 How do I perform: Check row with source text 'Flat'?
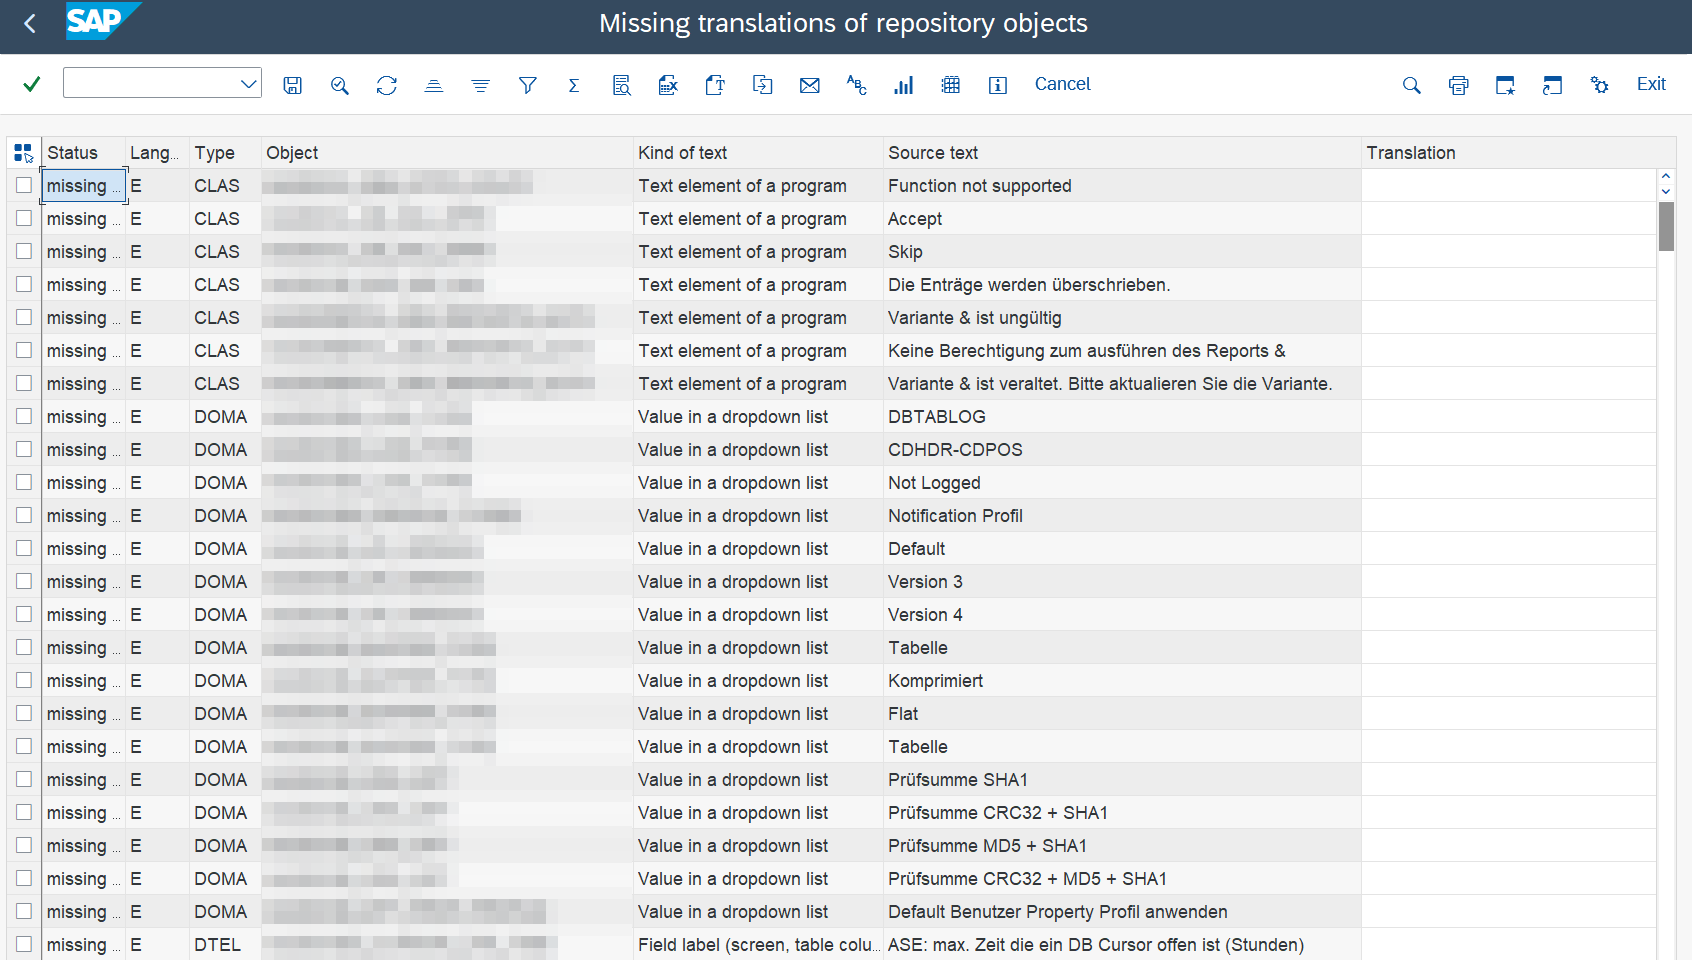coord(24,713)
